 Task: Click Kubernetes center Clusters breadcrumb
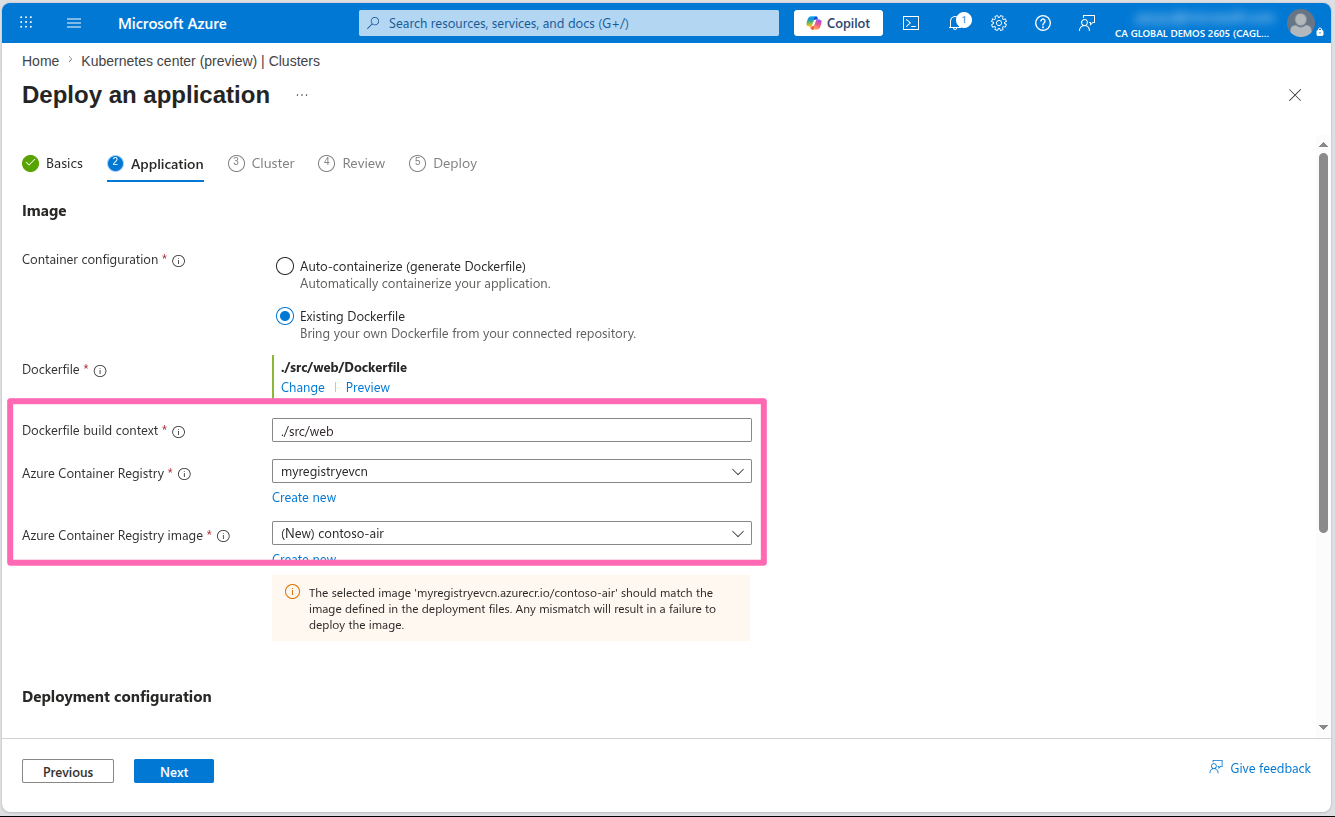(200, 61)
